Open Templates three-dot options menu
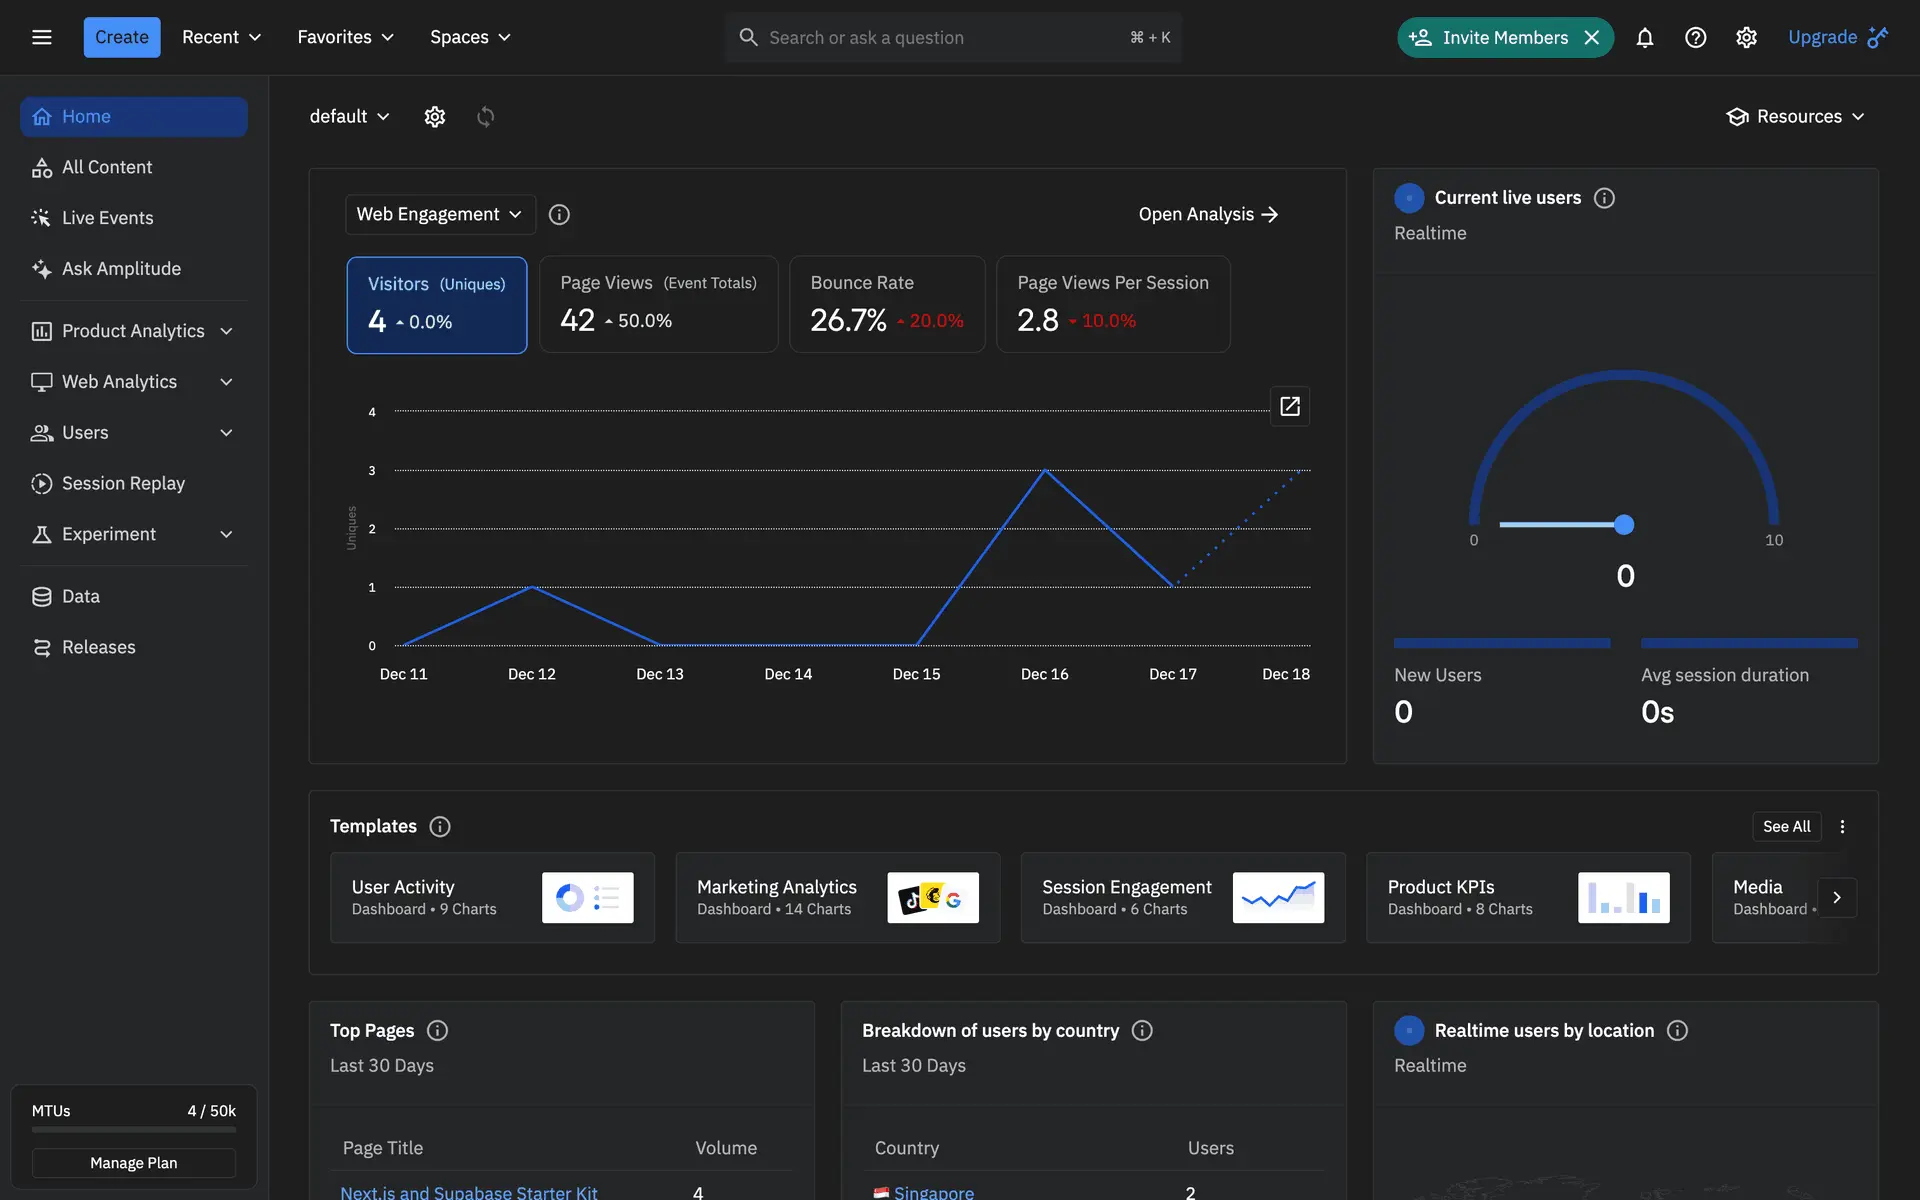Screen dimensions: 1920x1200 [1842, 826]
